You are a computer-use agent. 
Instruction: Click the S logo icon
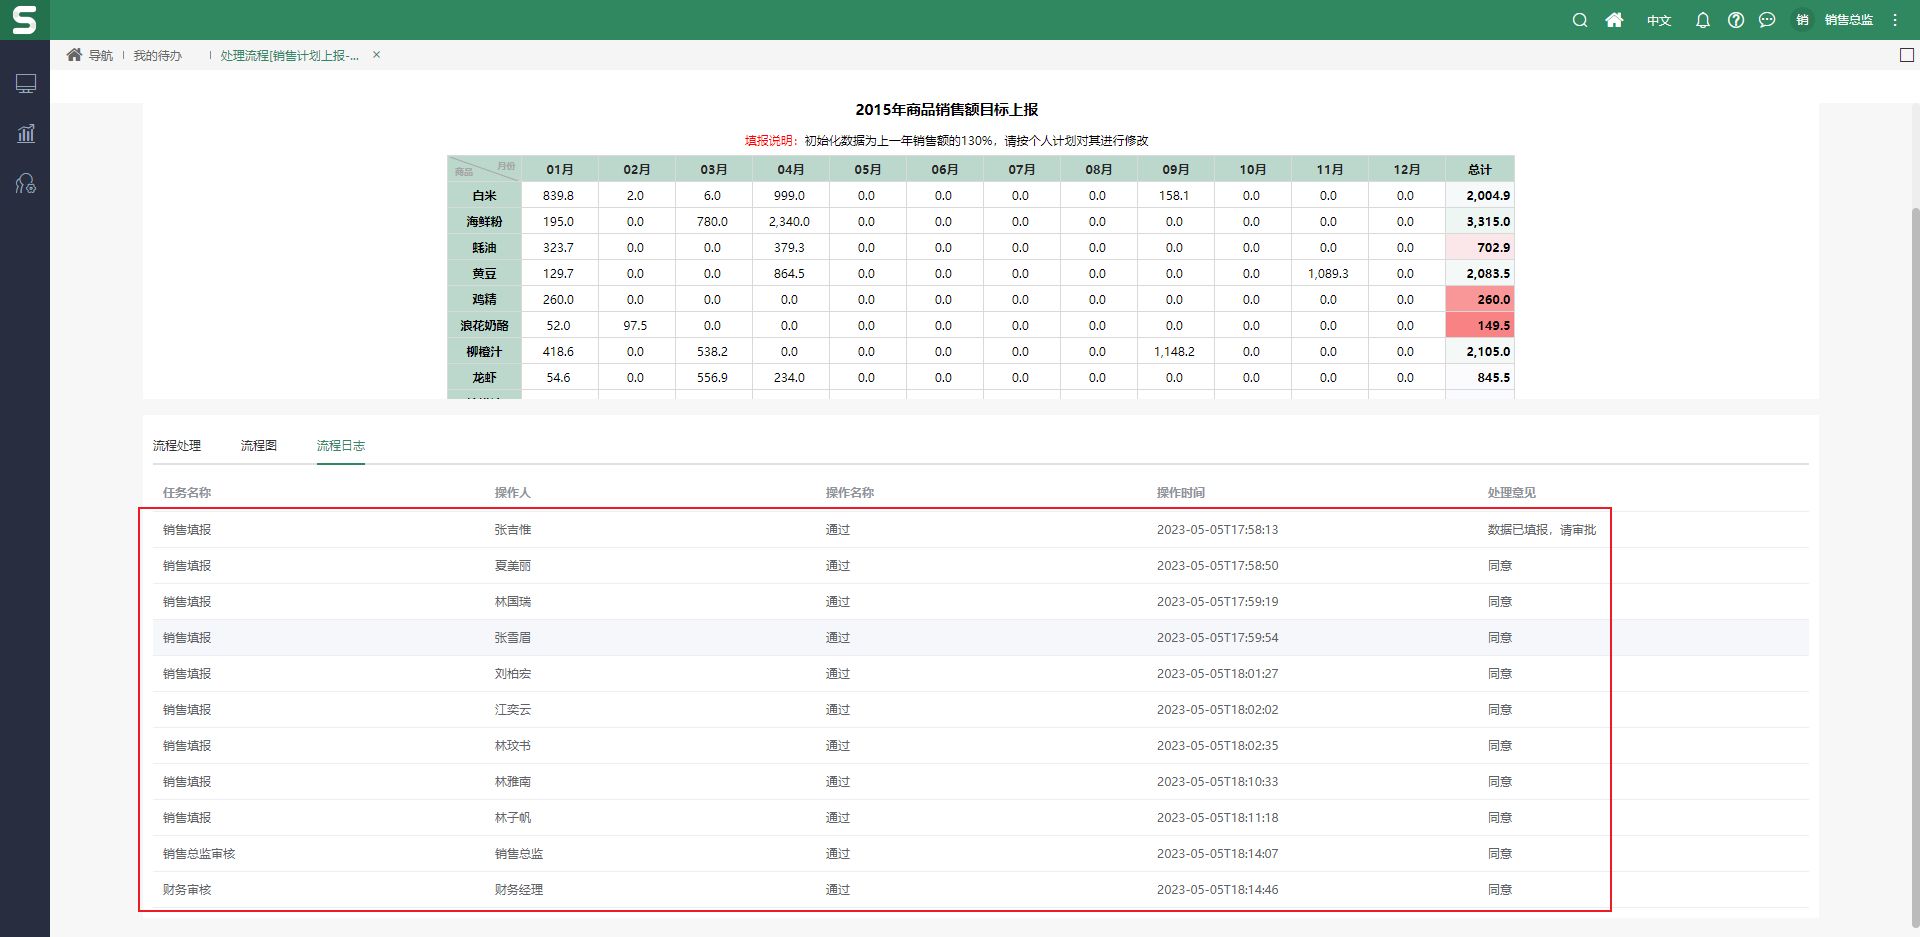[x=24, y=20]
